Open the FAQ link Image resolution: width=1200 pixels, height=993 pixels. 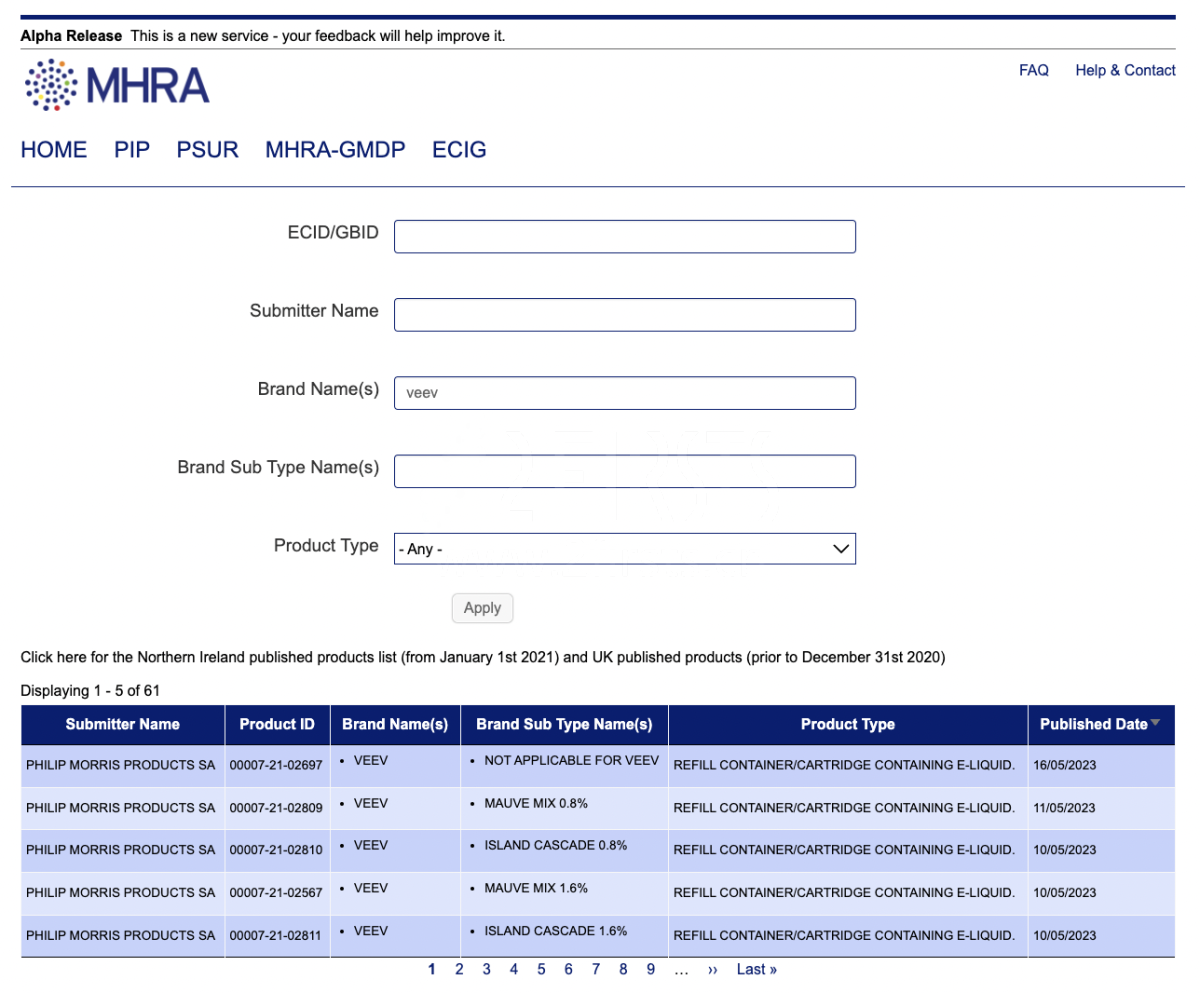[x=1034, y=70]
